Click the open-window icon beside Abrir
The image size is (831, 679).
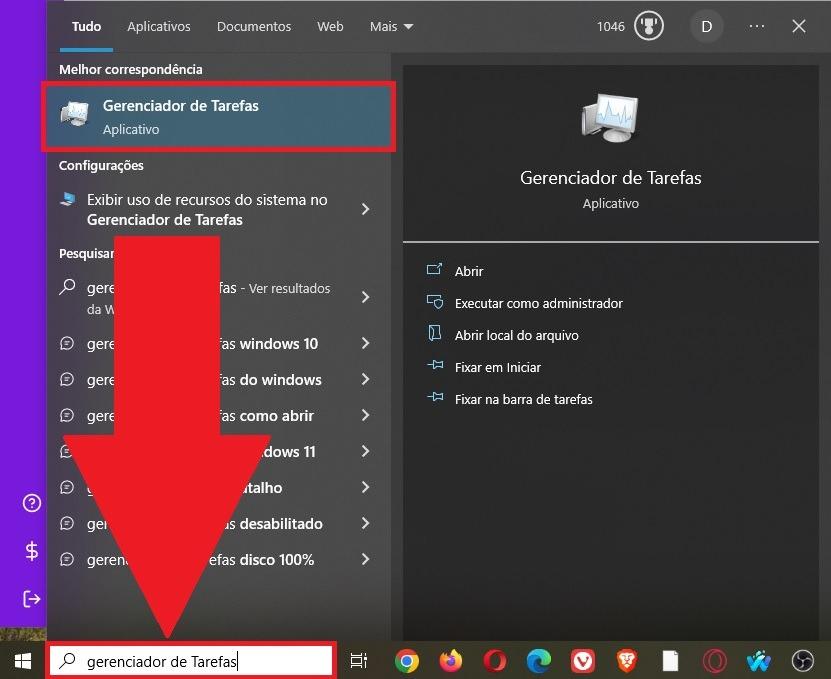[x=435, y=270]
